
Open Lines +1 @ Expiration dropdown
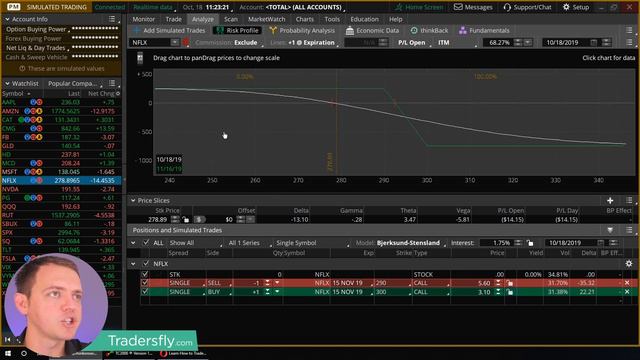(x=304, y=42)
